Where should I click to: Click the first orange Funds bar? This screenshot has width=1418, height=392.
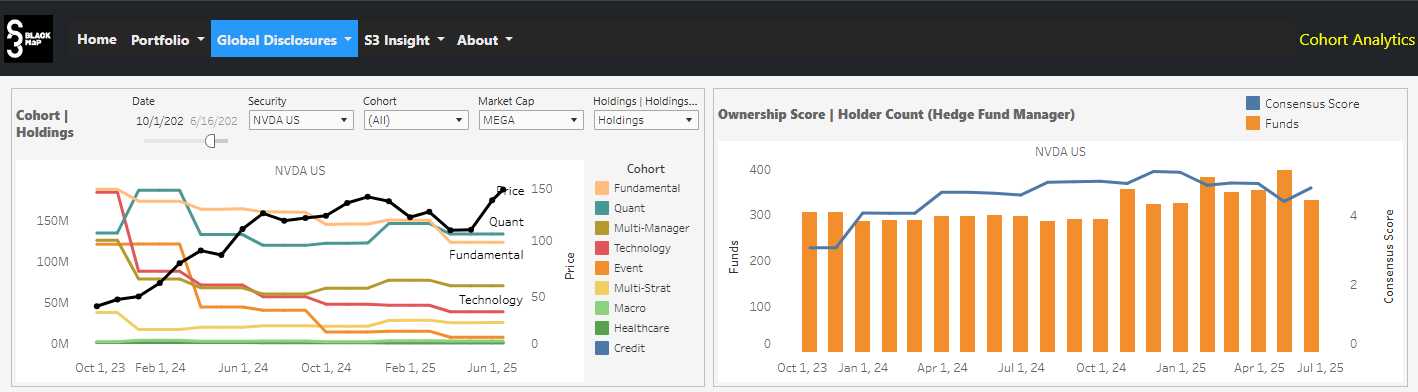pyautogui.click(x=809, y=281)
